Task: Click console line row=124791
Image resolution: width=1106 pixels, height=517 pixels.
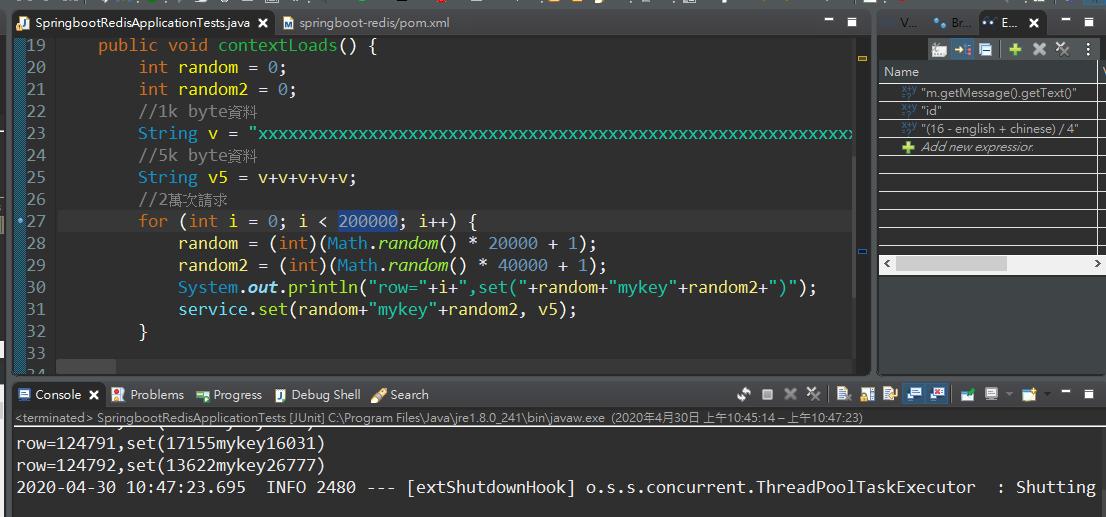Action: click(x=171, y=444)
